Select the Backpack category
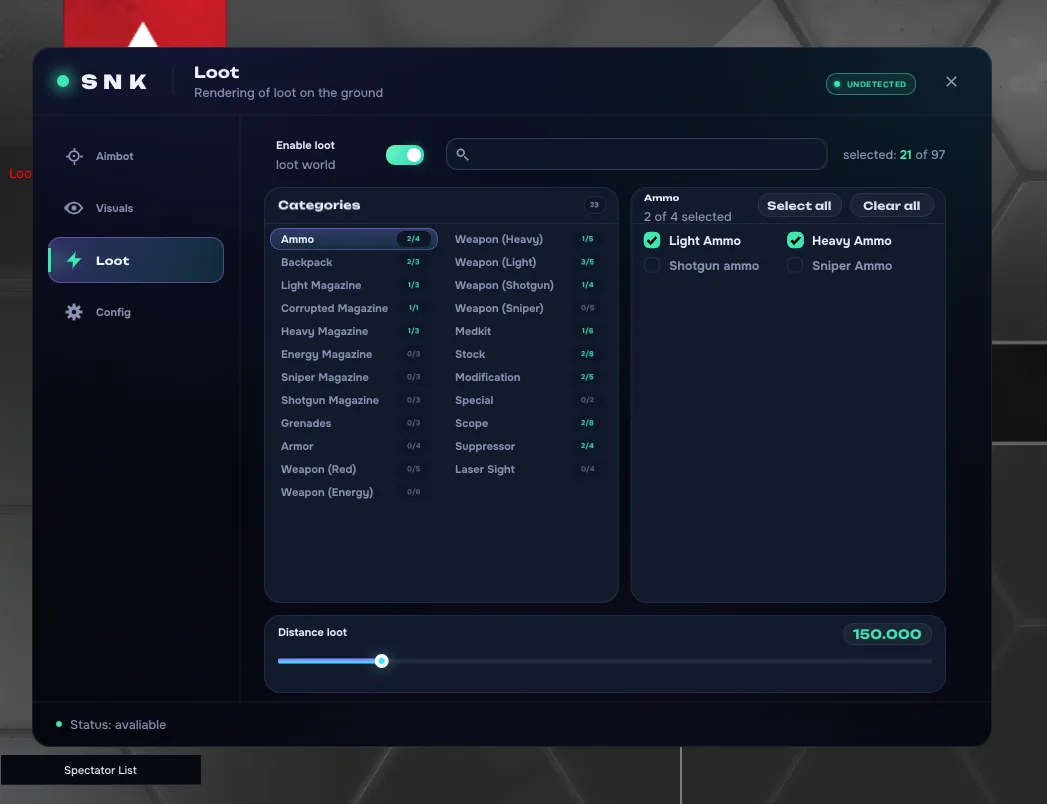 [x=354, y=262]
